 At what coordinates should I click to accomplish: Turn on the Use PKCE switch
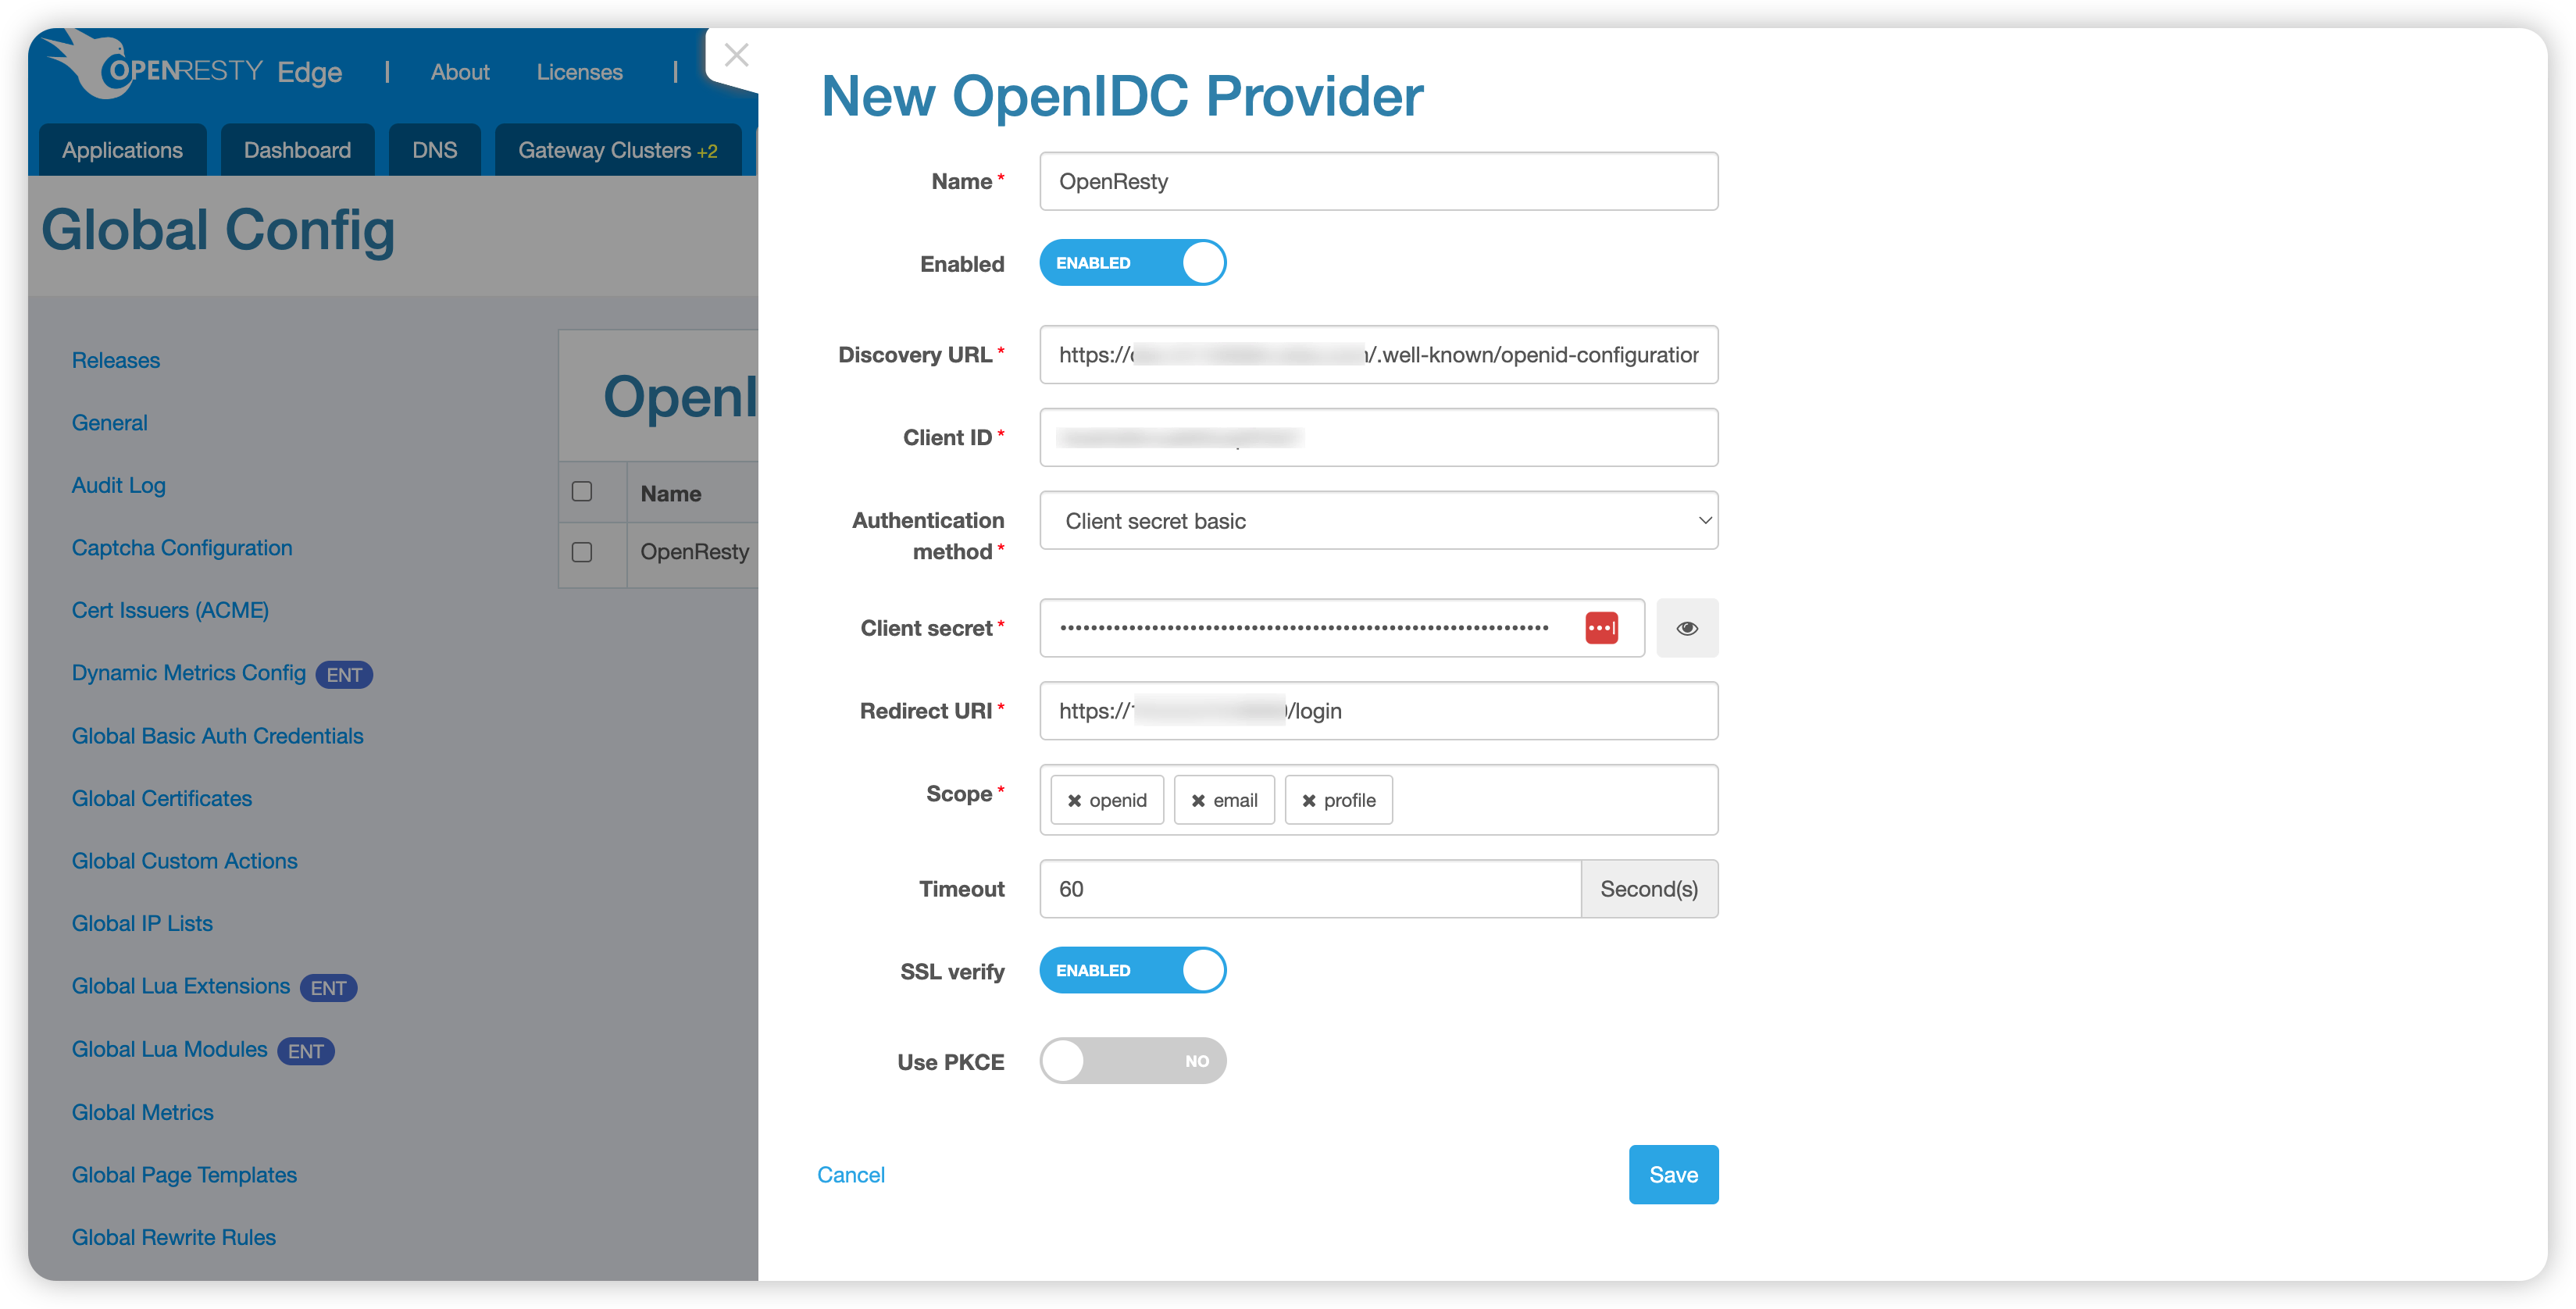click(1132, 1061)
